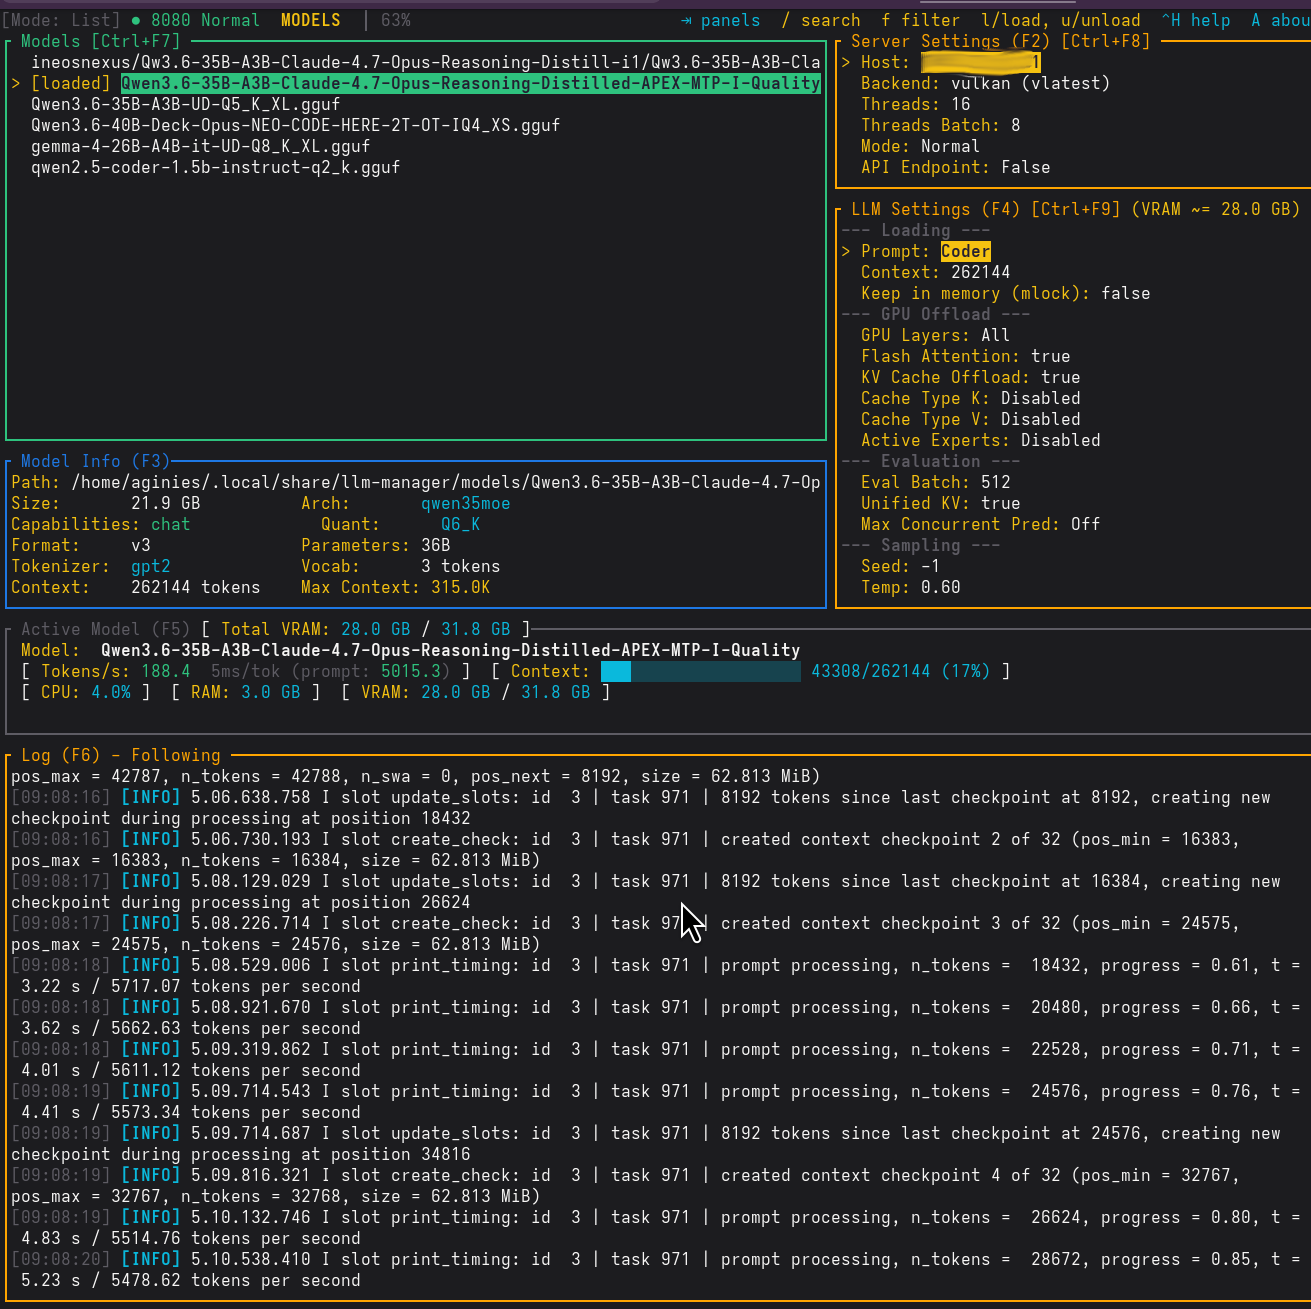Choose the filter option in the top bar
The height and width of the screenshot is (1309, 1311).
(x=921, y=20)
